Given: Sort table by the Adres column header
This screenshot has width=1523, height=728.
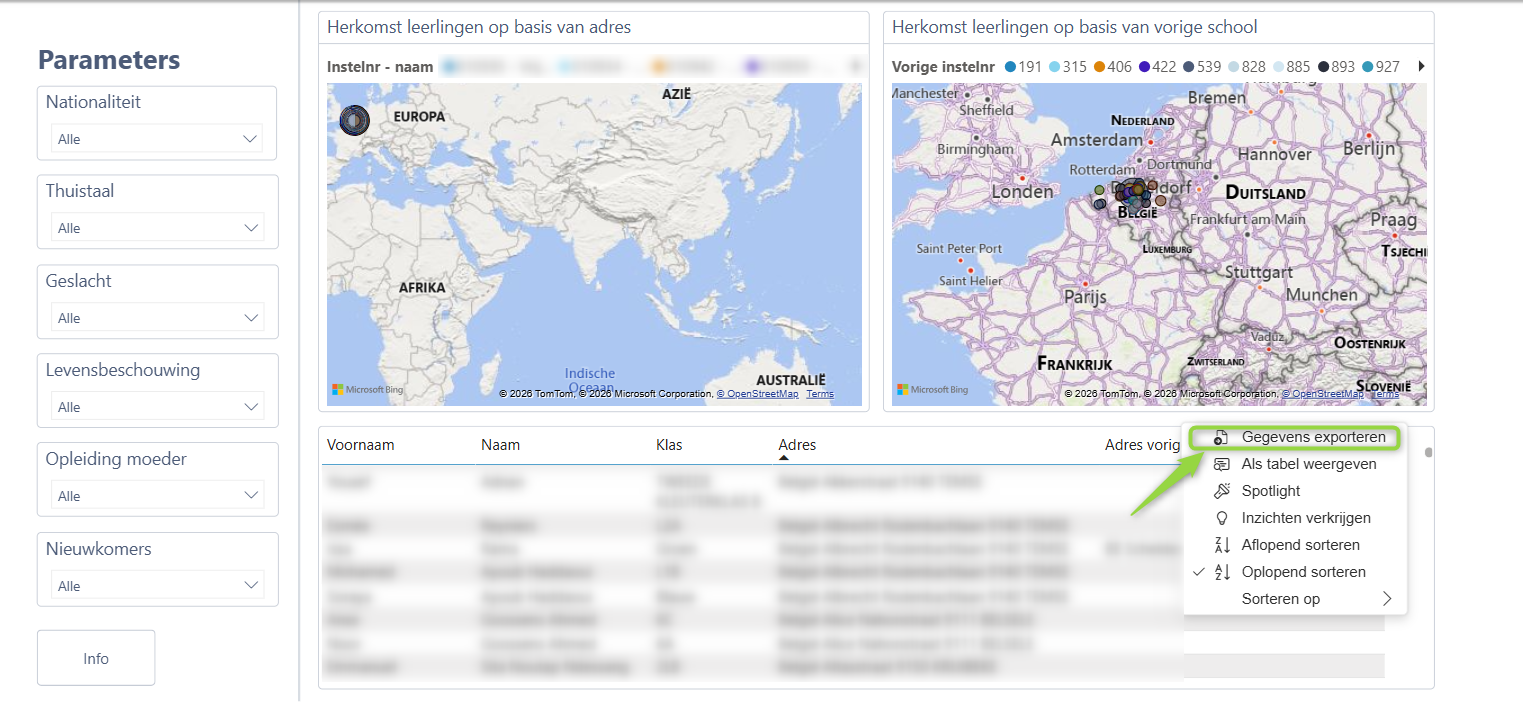Looking at the screenshot, I should point(797,445).
